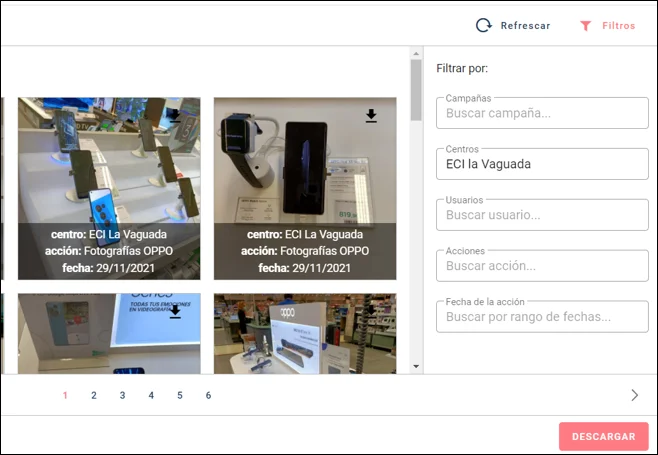Focus the Acciones search field
658x455 pixels.
point(542,266)
